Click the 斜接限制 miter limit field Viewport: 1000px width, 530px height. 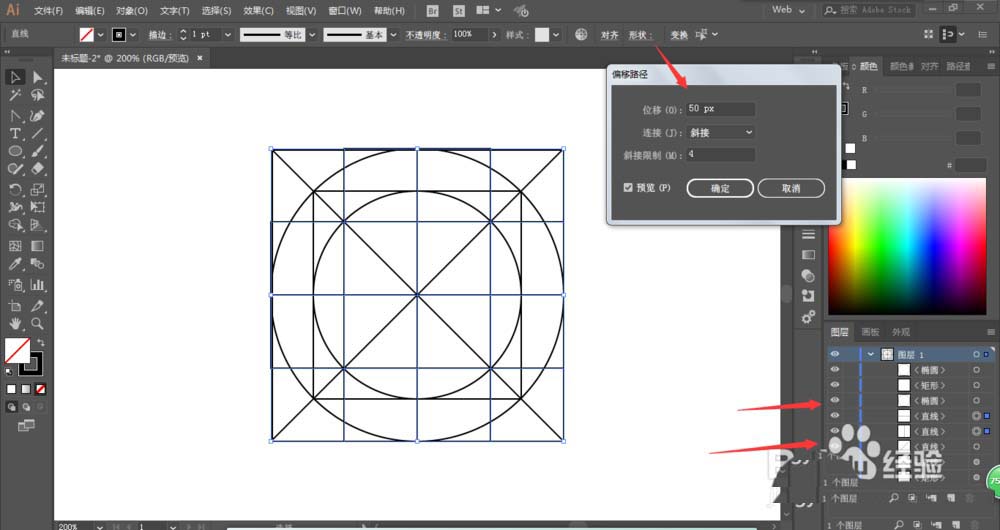click(x=721, y=154)
